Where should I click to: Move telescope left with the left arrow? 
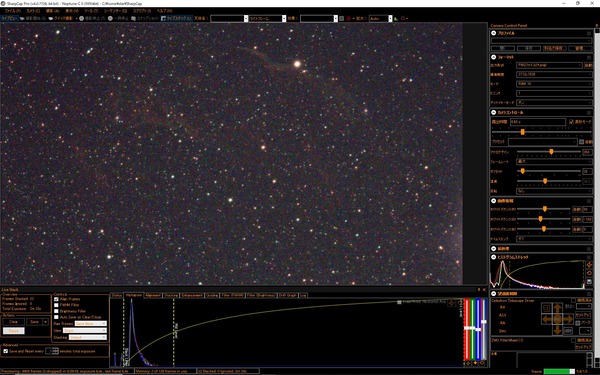547,319
